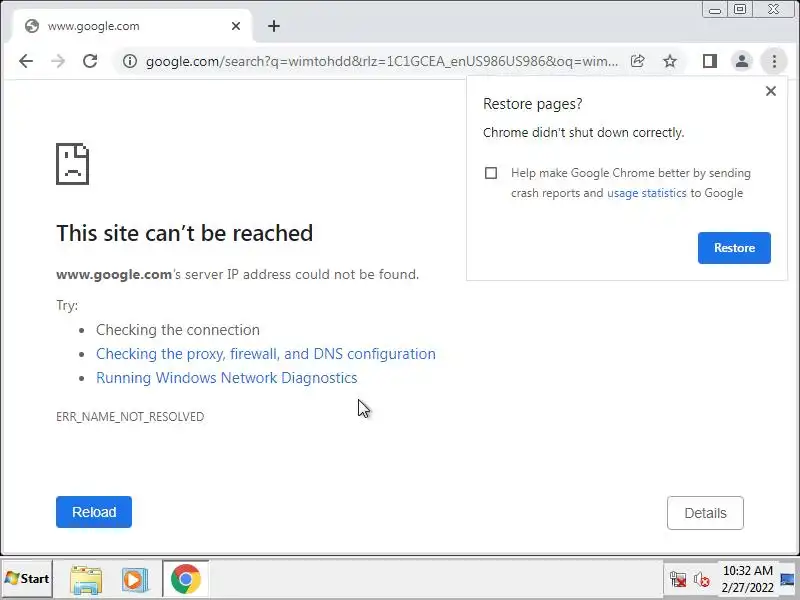
Task: Share this page icon
Action: pyautogui.click(x=638, y=61)
